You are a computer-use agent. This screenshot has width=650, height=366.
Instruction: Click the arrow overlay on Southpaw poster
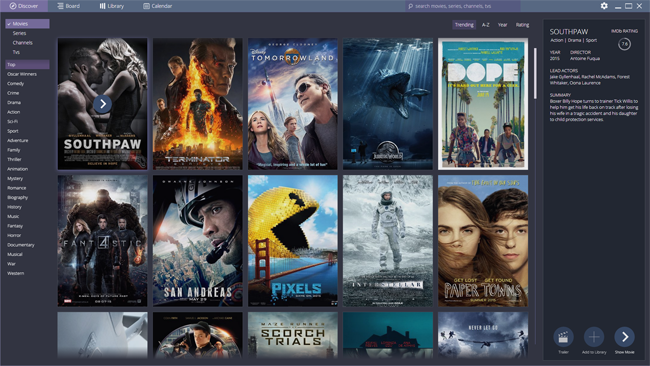click(102, 104)
